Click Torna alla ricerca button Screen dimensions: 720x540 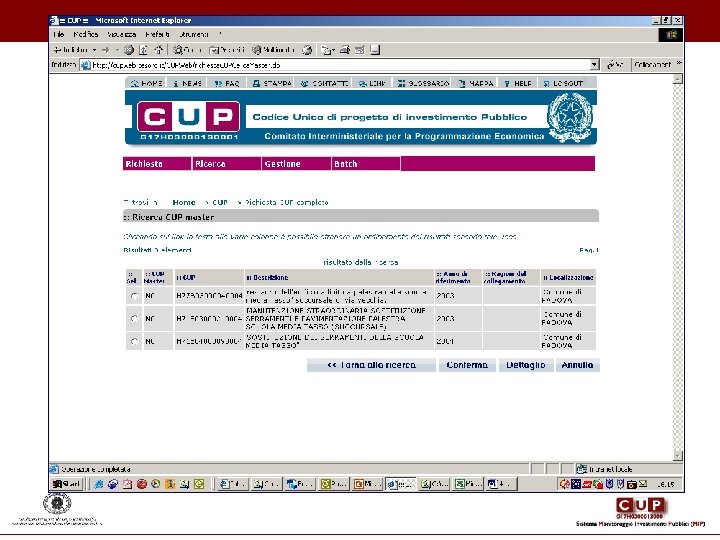click(371, 365)
